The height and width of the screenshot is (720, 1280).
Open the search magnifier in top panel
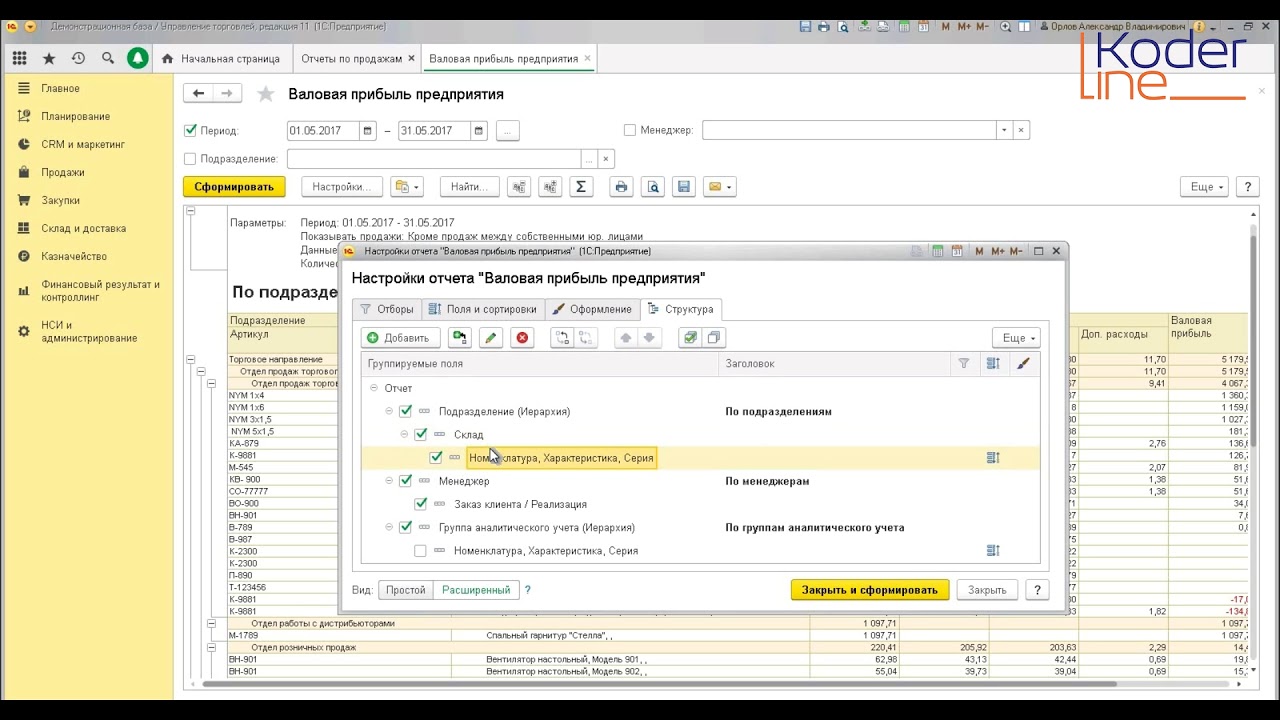coord(107,59)
